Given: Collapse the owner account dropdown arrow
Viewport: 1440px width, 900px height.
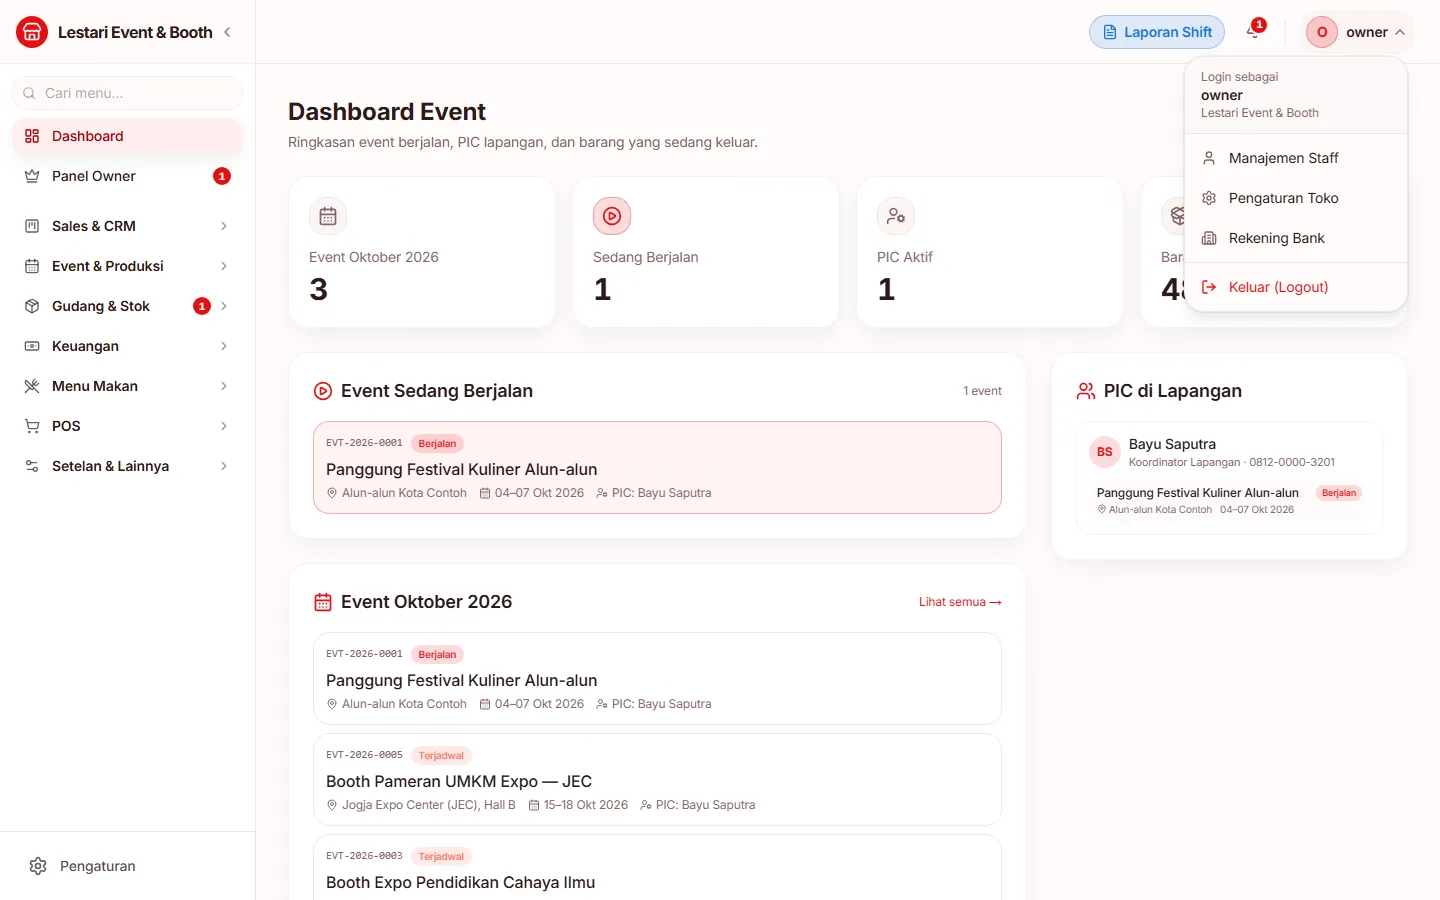Looking at the screenshot, I should pyautogui.click(x=1400, y=32).
